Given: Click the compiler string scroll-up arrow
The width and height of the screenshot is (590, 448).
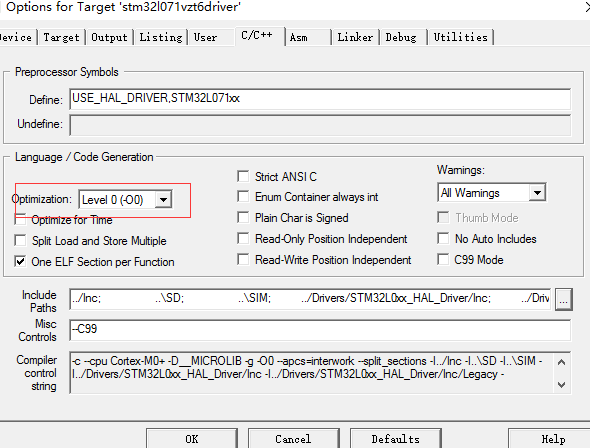Looking at the screenshot, I should [561, 362].
